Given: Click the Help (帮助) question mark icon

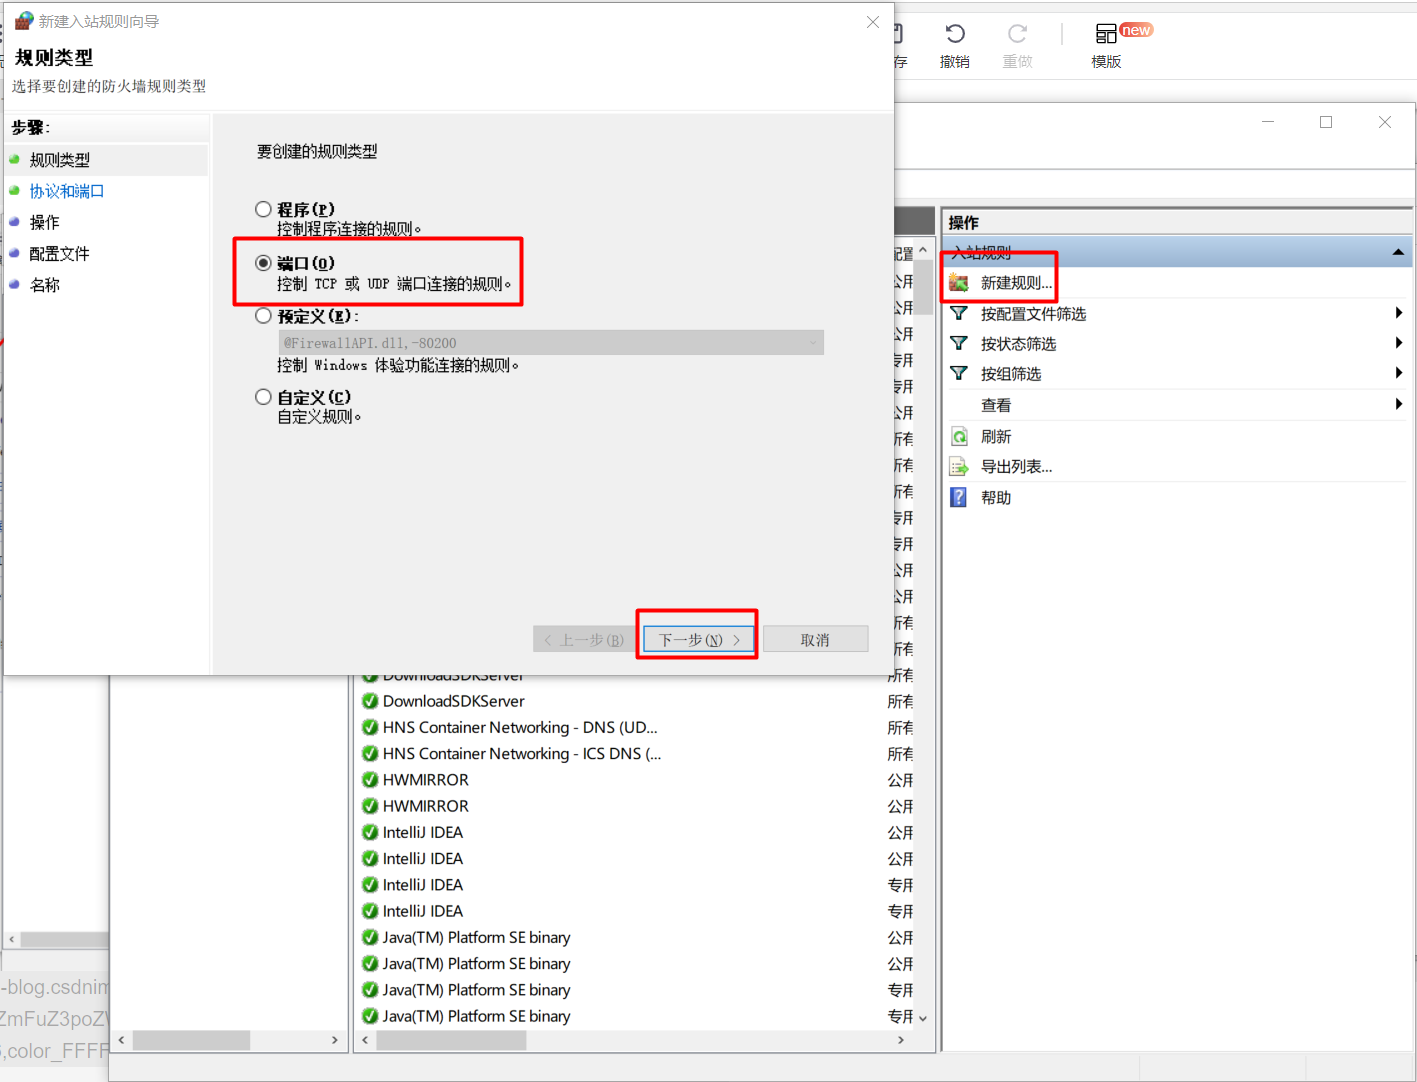Looking at the screenshot, I should tap(959, 498).
